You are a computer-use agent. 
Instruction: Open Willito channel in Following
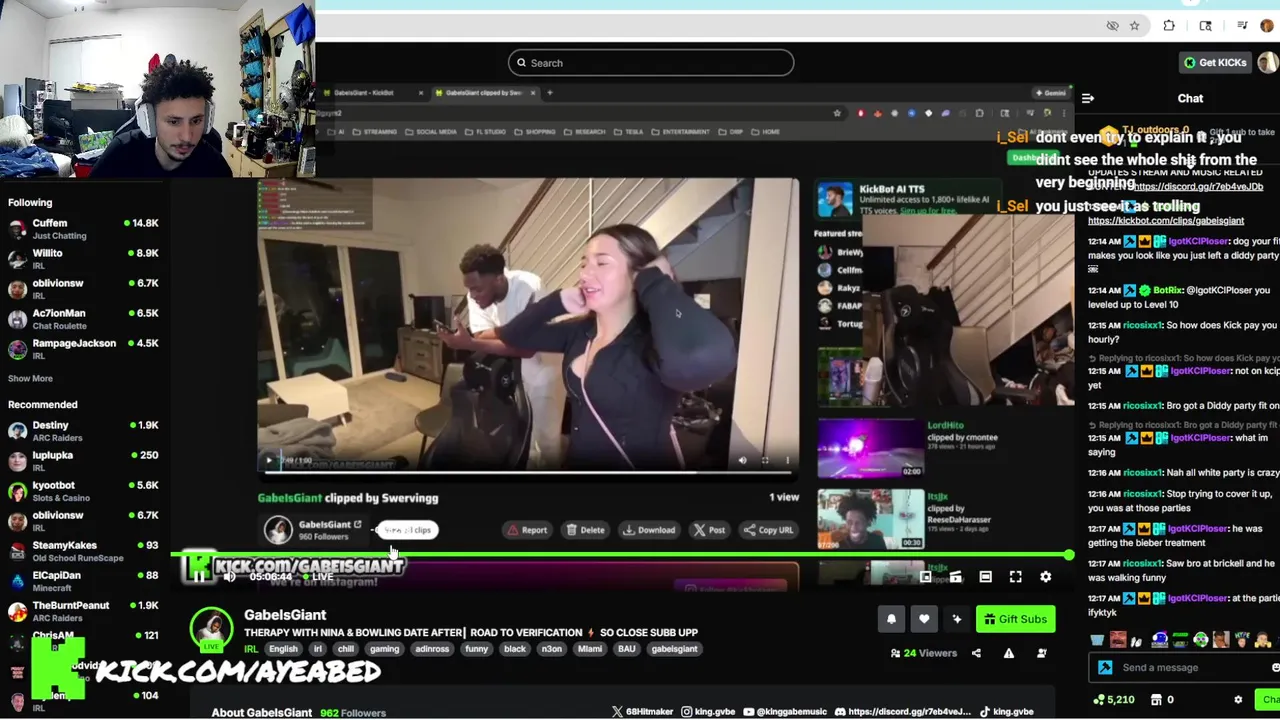point(84,259)
